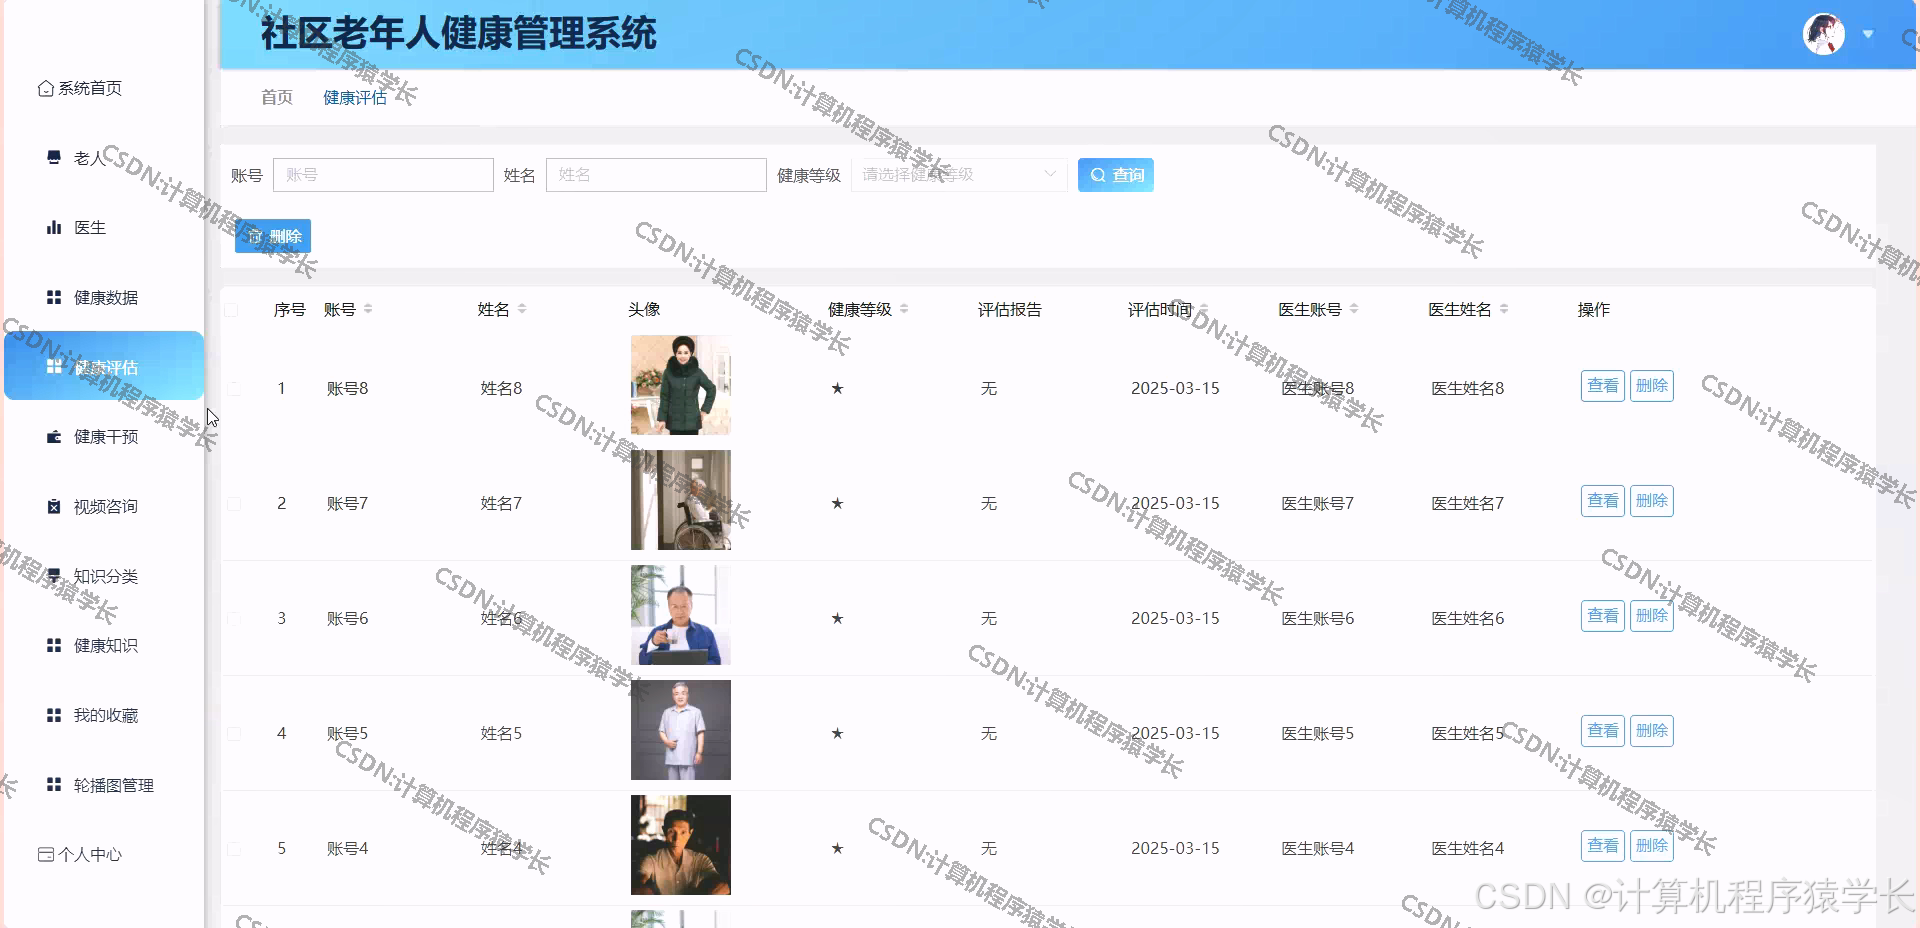Sort by 账号 column arrows

click(368, 309)
